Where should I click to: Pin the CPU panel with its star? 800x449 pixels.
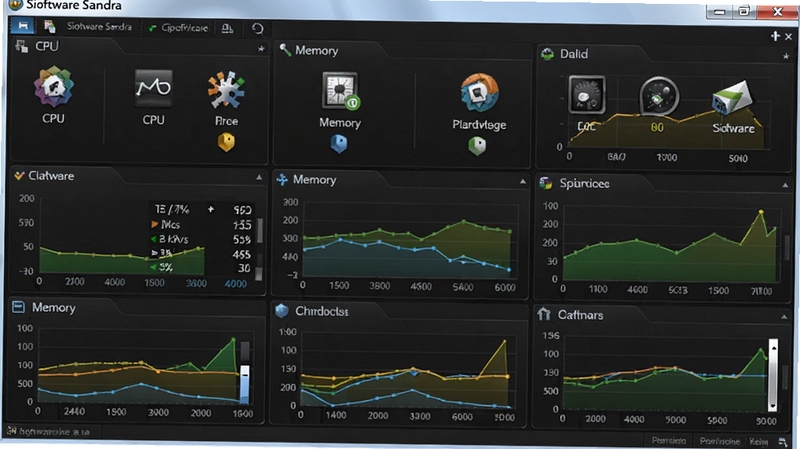(x=261, y=48)
